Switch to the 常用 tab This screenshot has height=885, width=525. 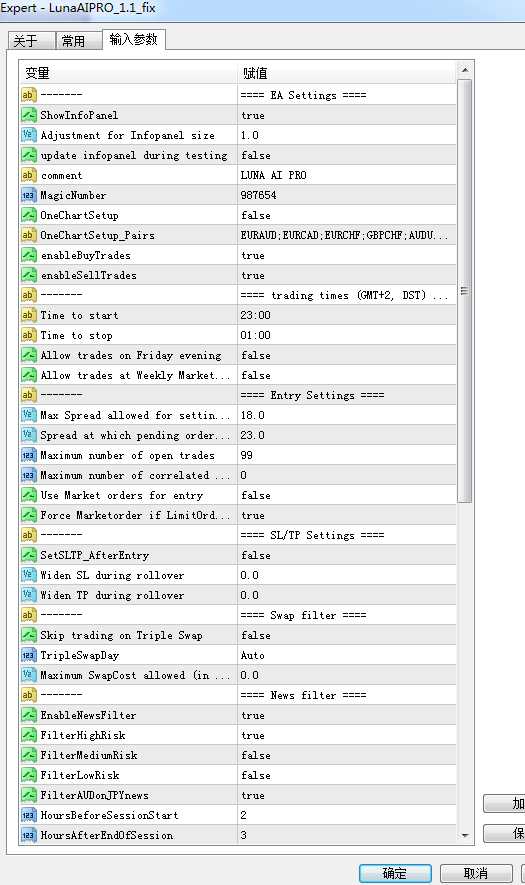[78, 41]
